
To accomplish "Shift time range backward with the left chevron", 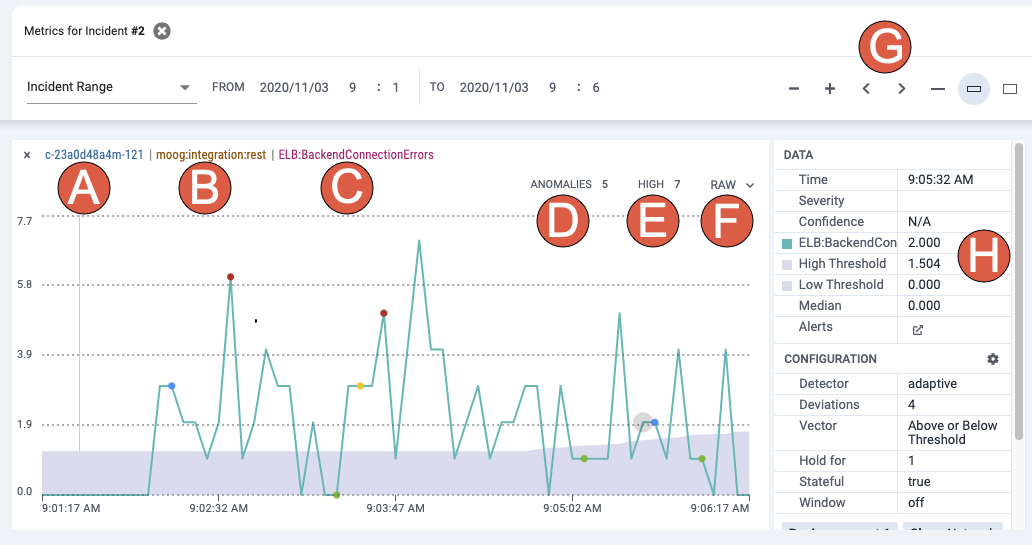I will point(866,89).
